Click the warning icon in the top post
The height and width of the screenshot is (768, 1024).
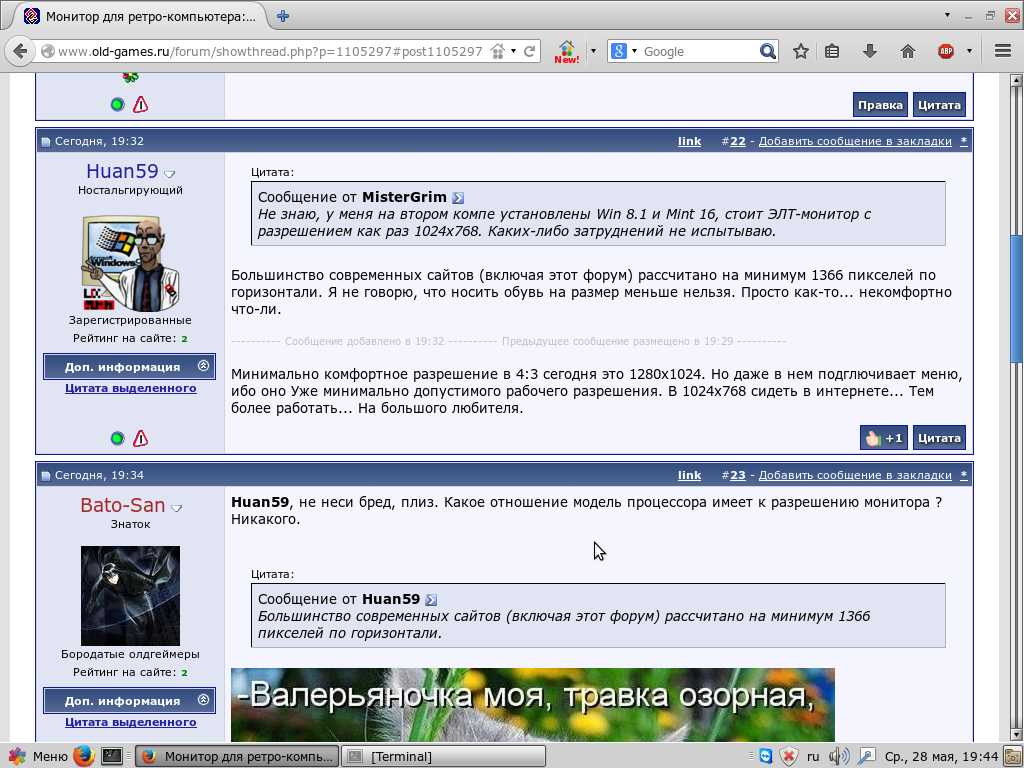coord(140,104)
